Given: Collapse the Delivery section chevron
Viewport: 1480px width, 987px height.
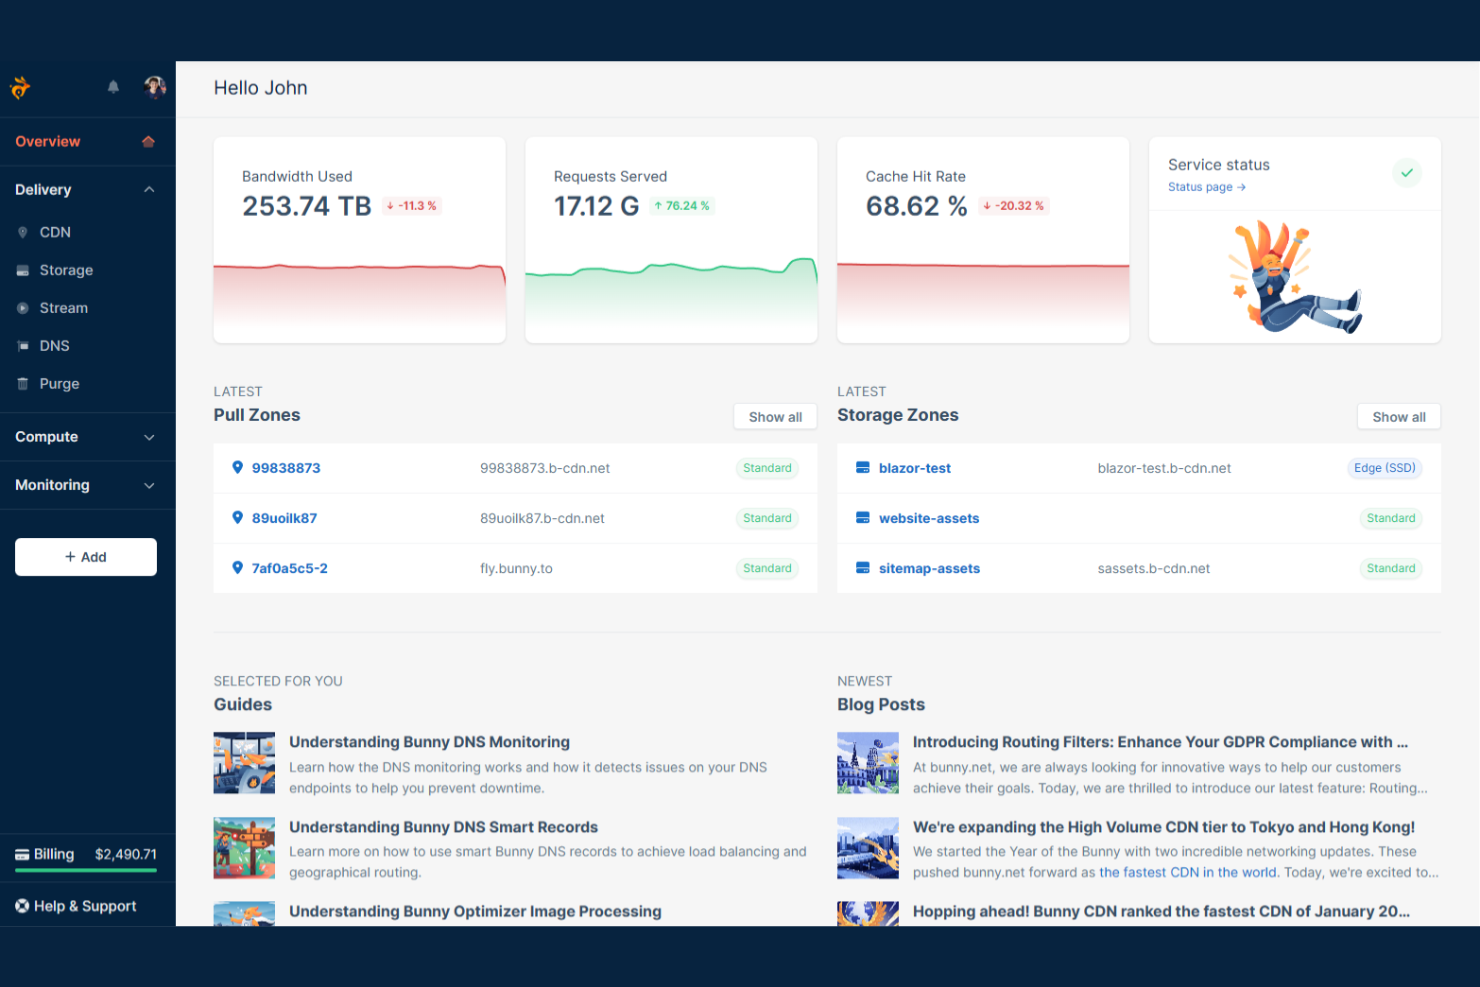Looking at the screenshot, I should pos(149,189).
